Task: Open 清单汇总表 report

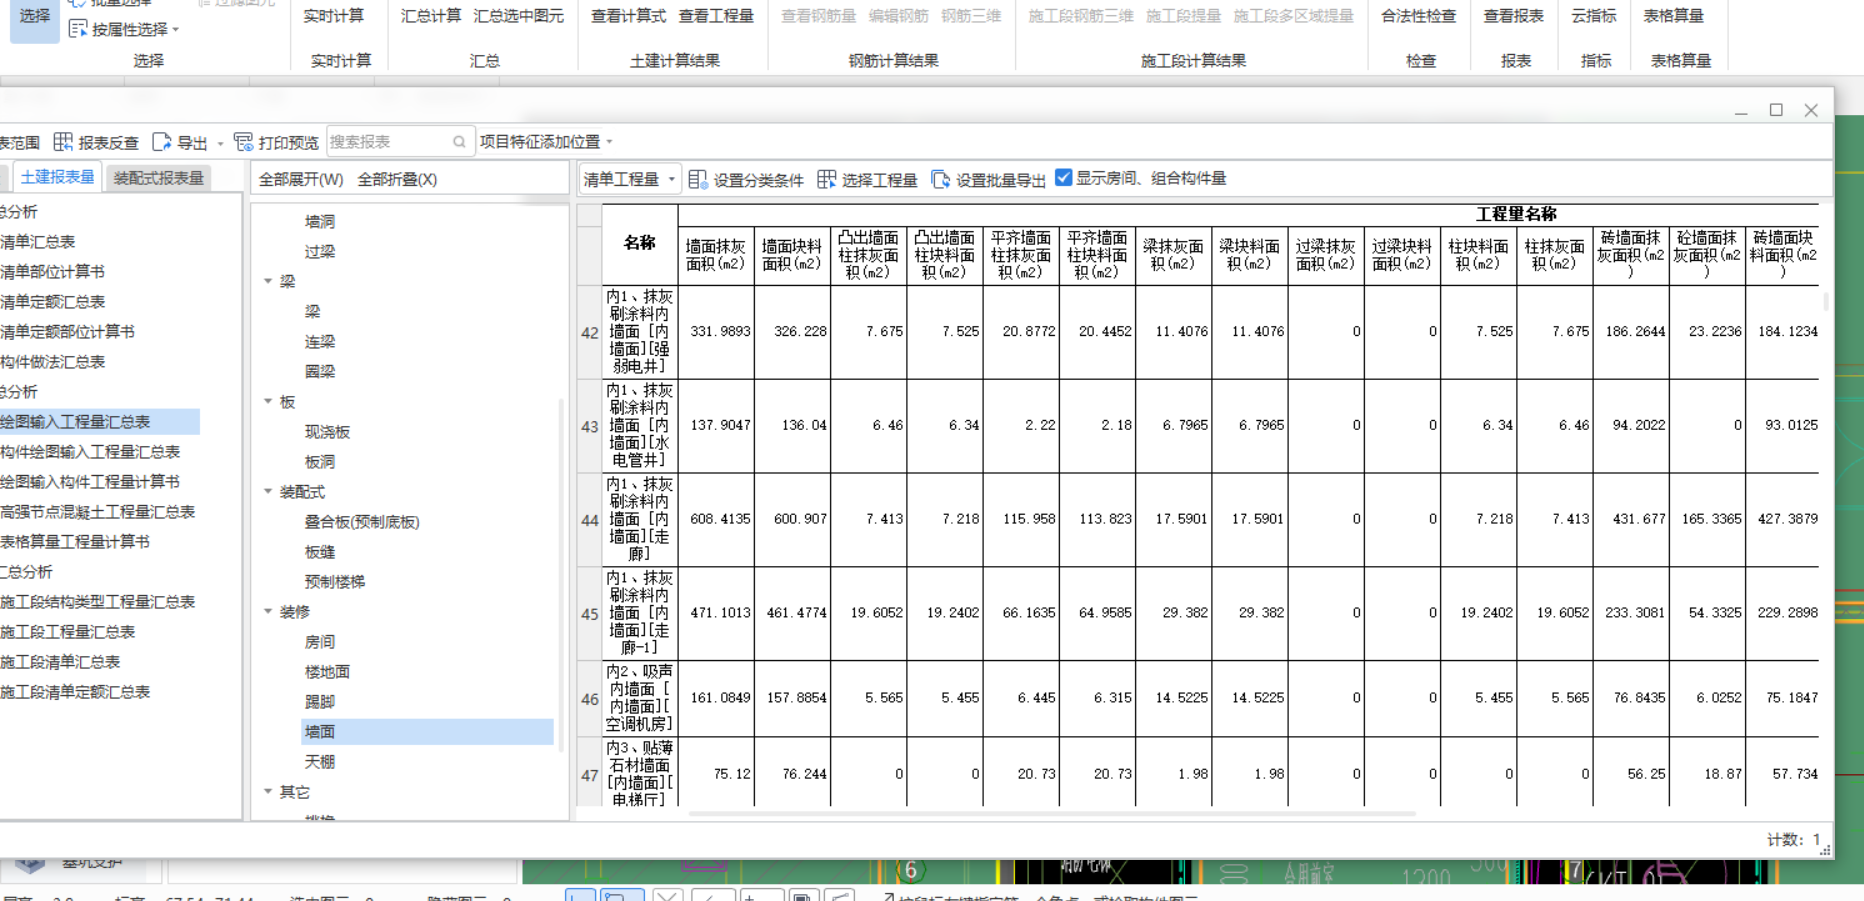Action: coord(38,241)
